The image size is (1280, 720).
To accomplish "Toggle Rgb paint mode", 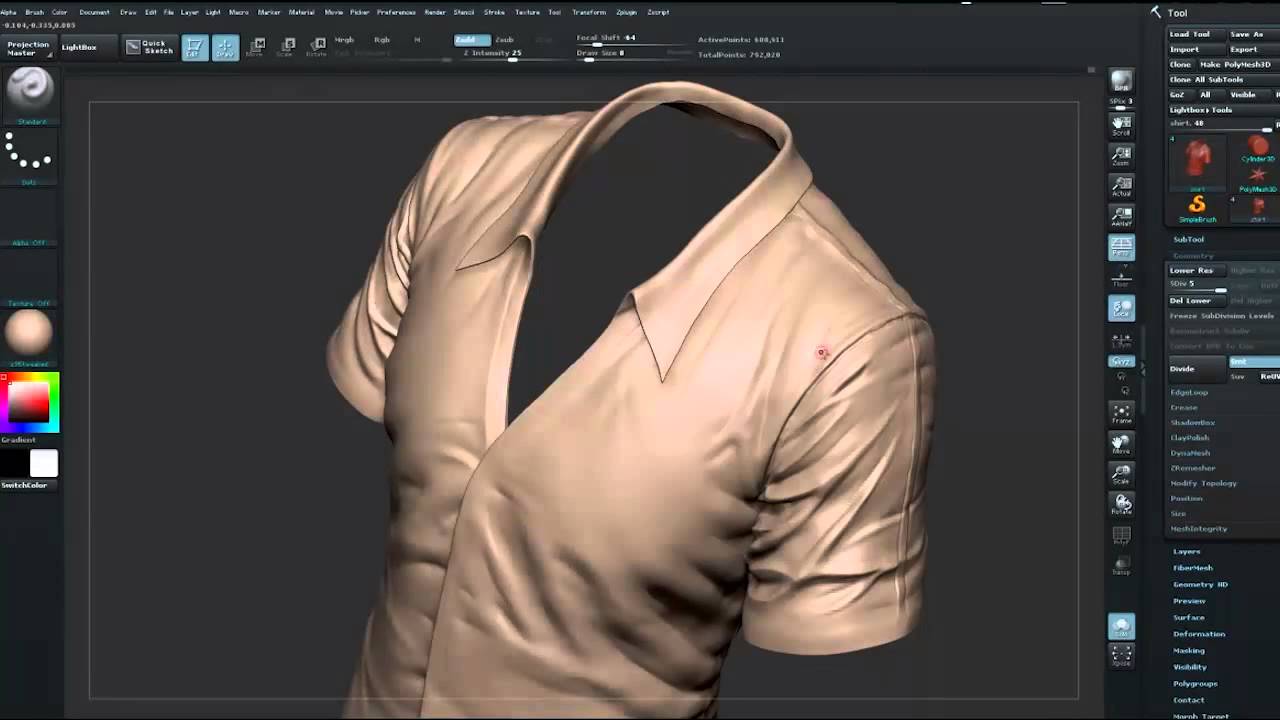I will coord(382,40).
